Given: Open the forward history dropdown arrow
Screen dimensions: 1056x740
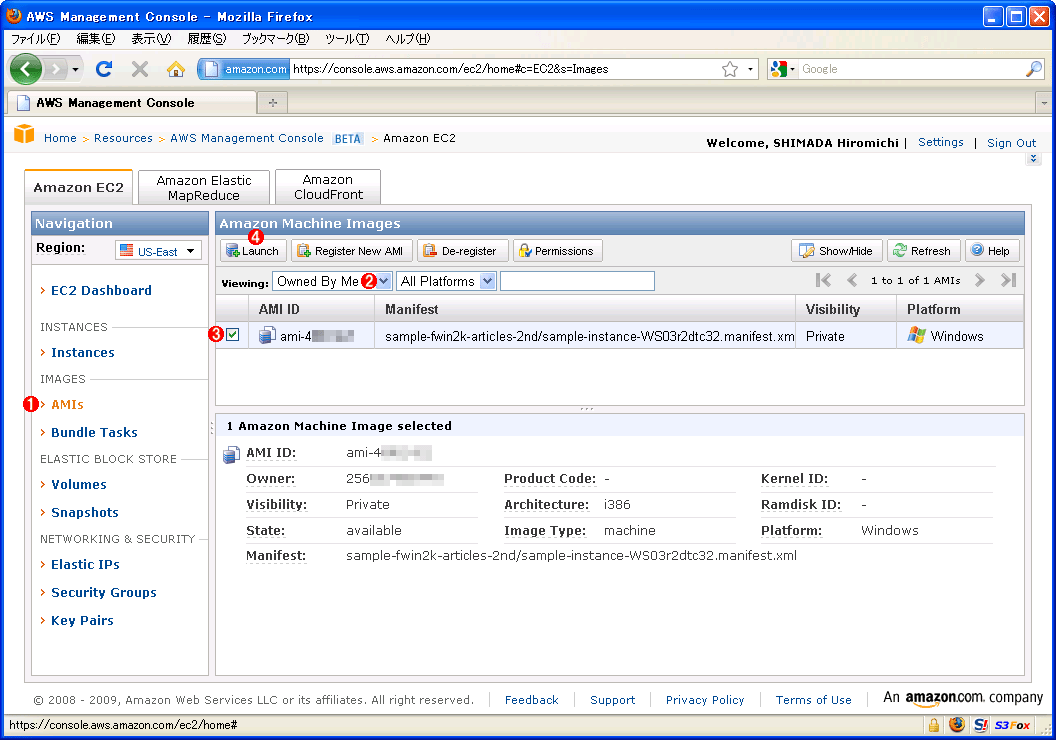Looking at the screenshot, I should click(x=75, y=69).
